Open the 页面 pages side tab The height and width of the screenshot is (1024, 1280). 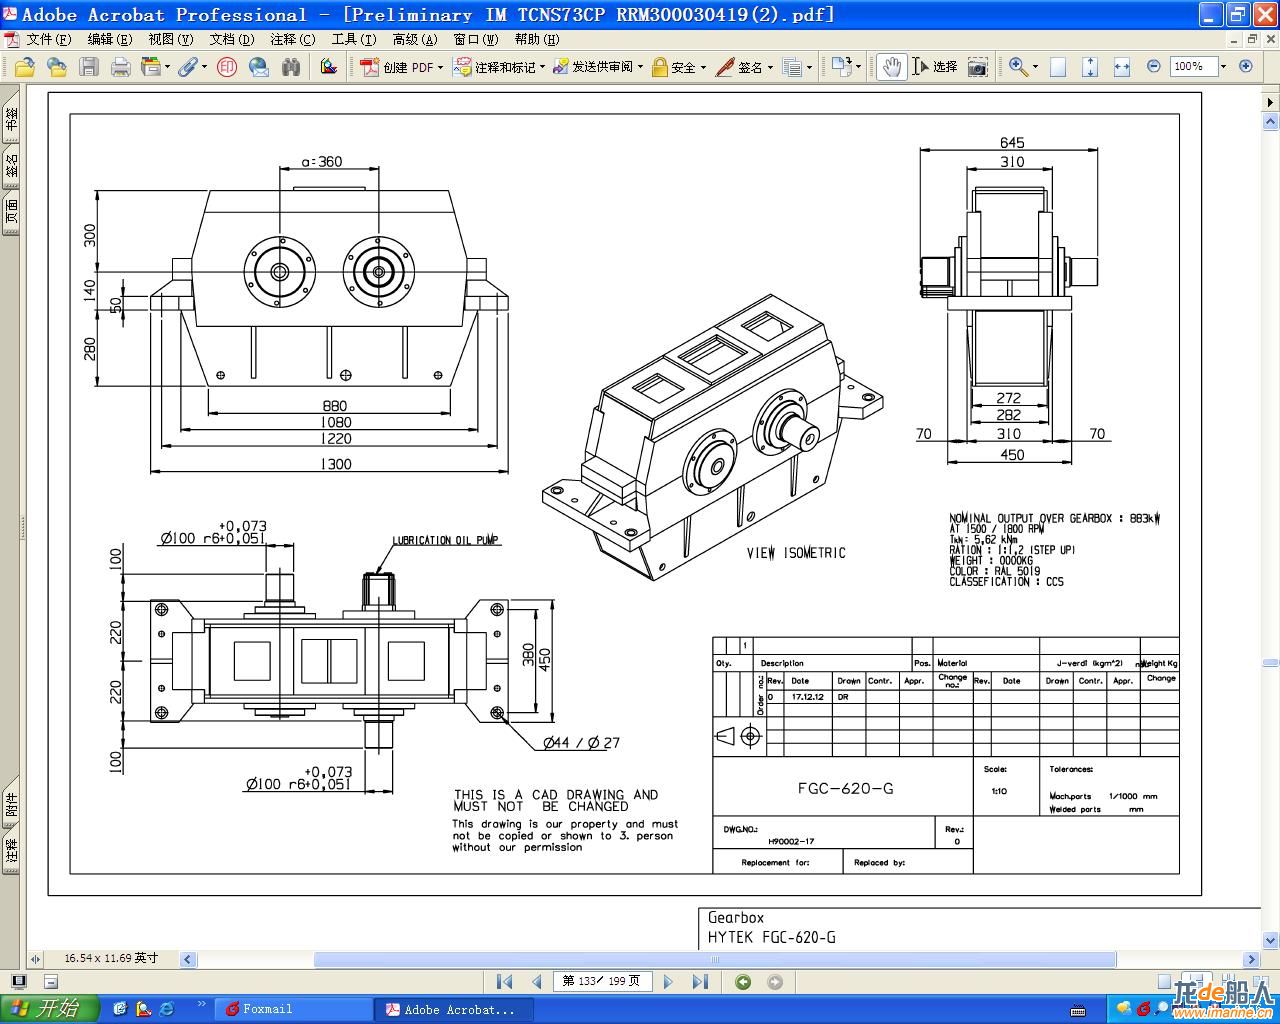pos(10,212)
